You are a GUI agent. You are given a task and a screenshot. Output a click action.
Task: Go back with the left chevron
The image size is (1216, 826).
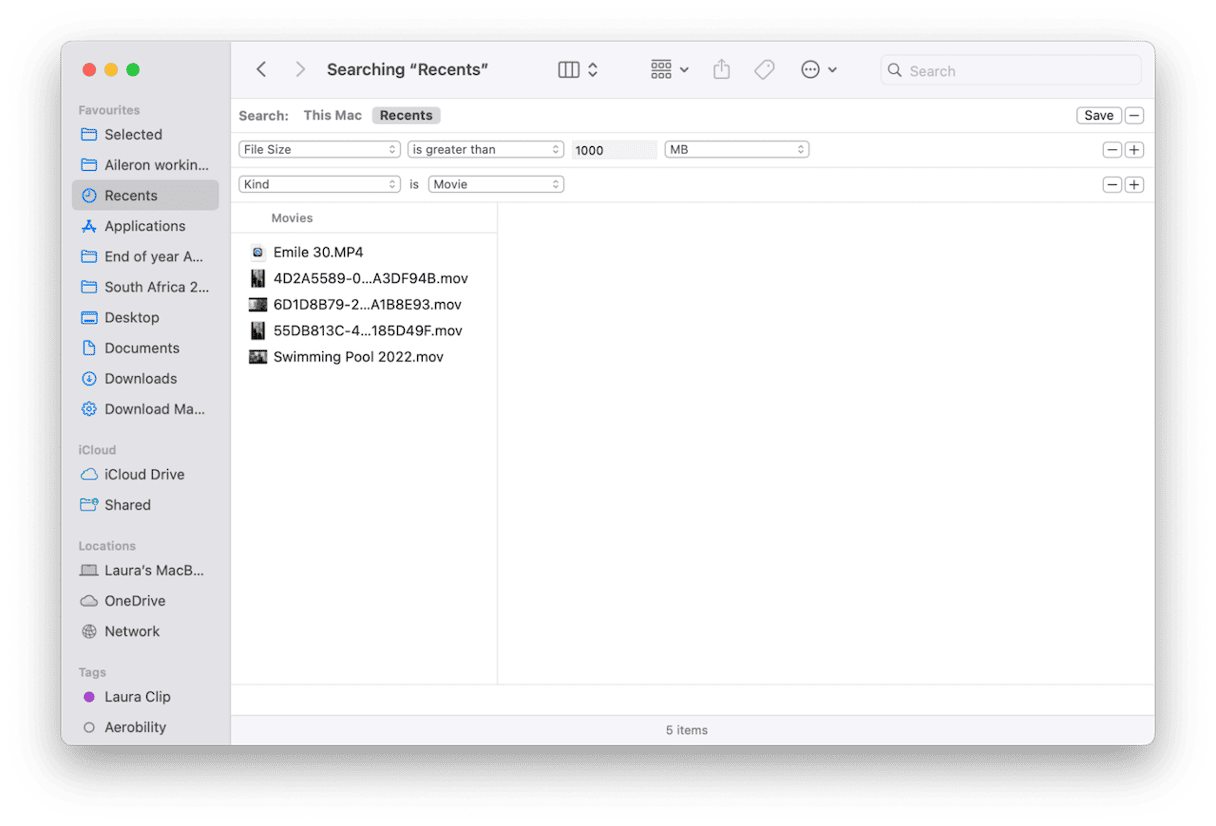click(261, 70)
